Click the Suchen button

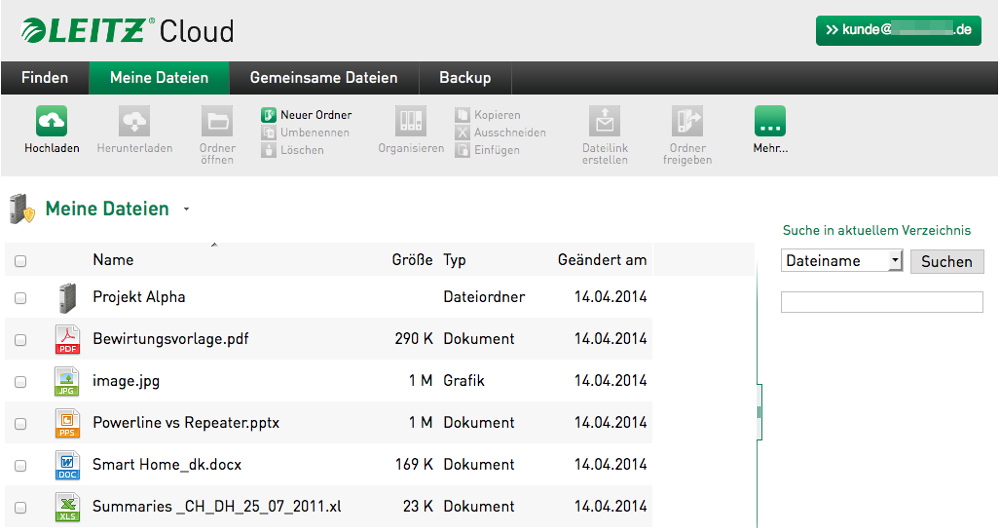point(947,261)
